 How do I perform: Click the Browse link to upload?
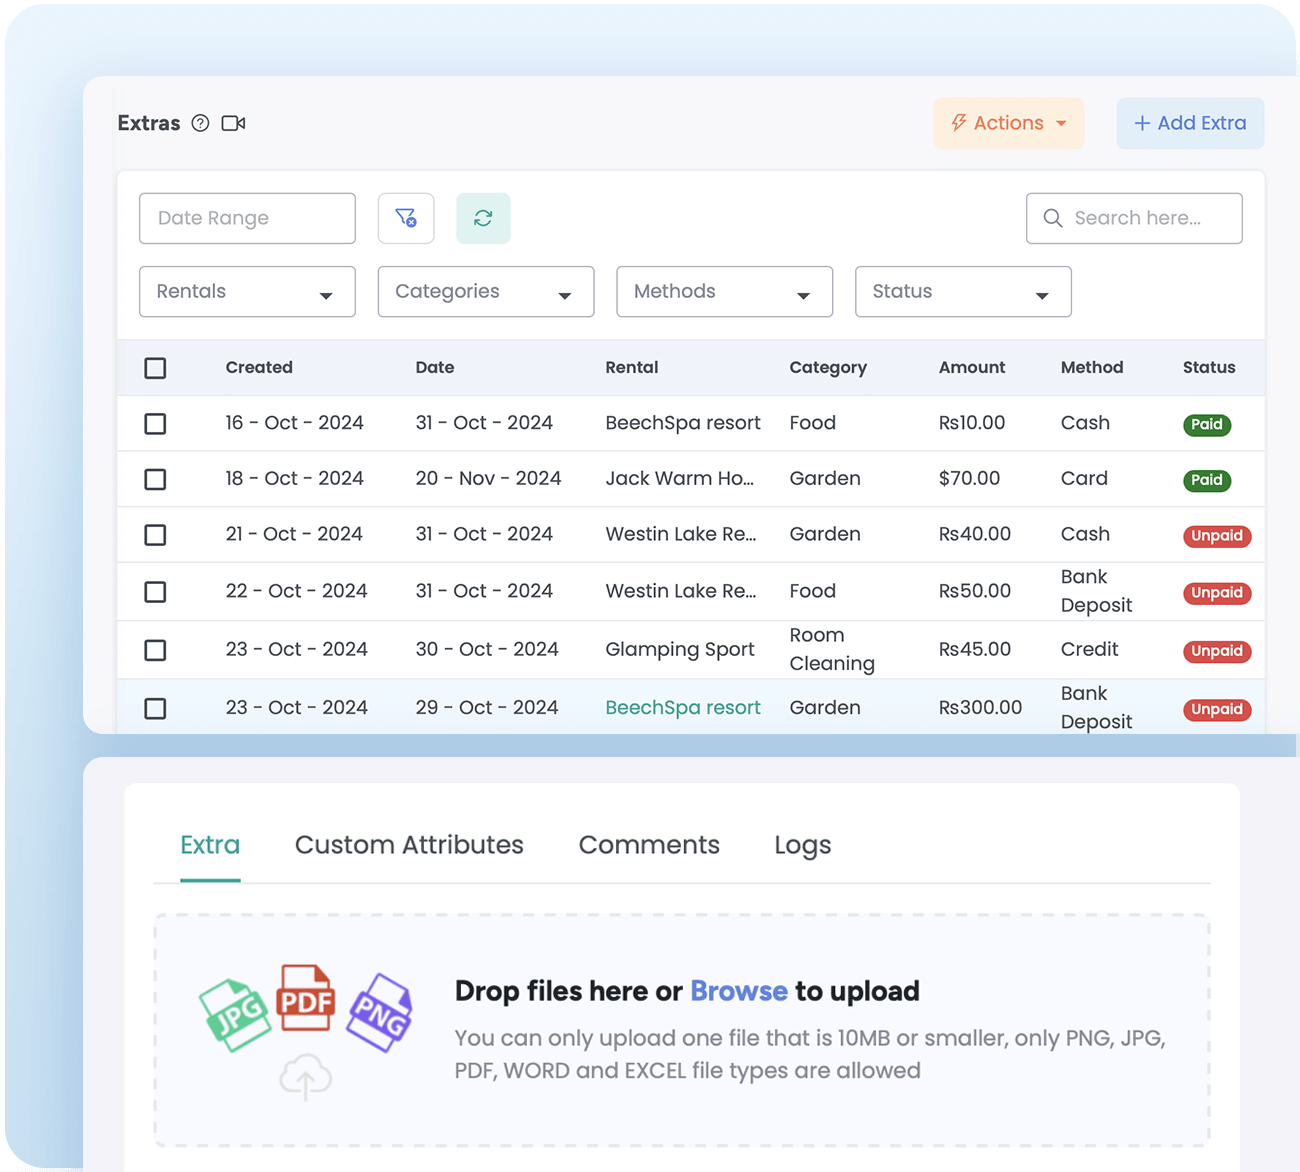738,991
